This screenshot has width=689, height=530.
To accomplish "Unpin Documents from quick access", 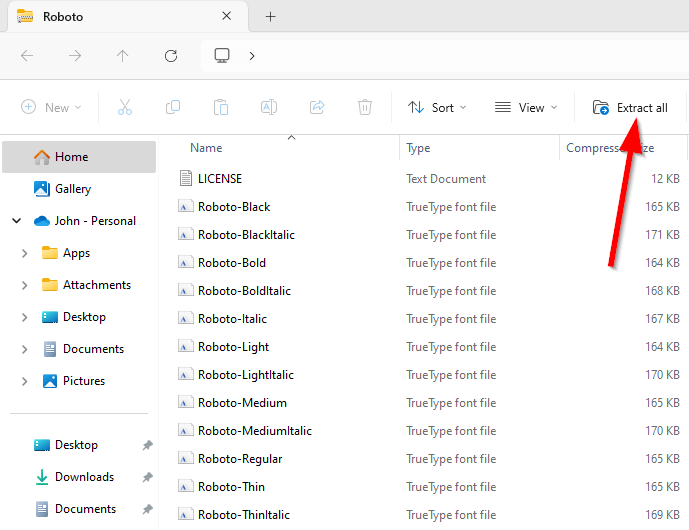I will coord(148,509).
